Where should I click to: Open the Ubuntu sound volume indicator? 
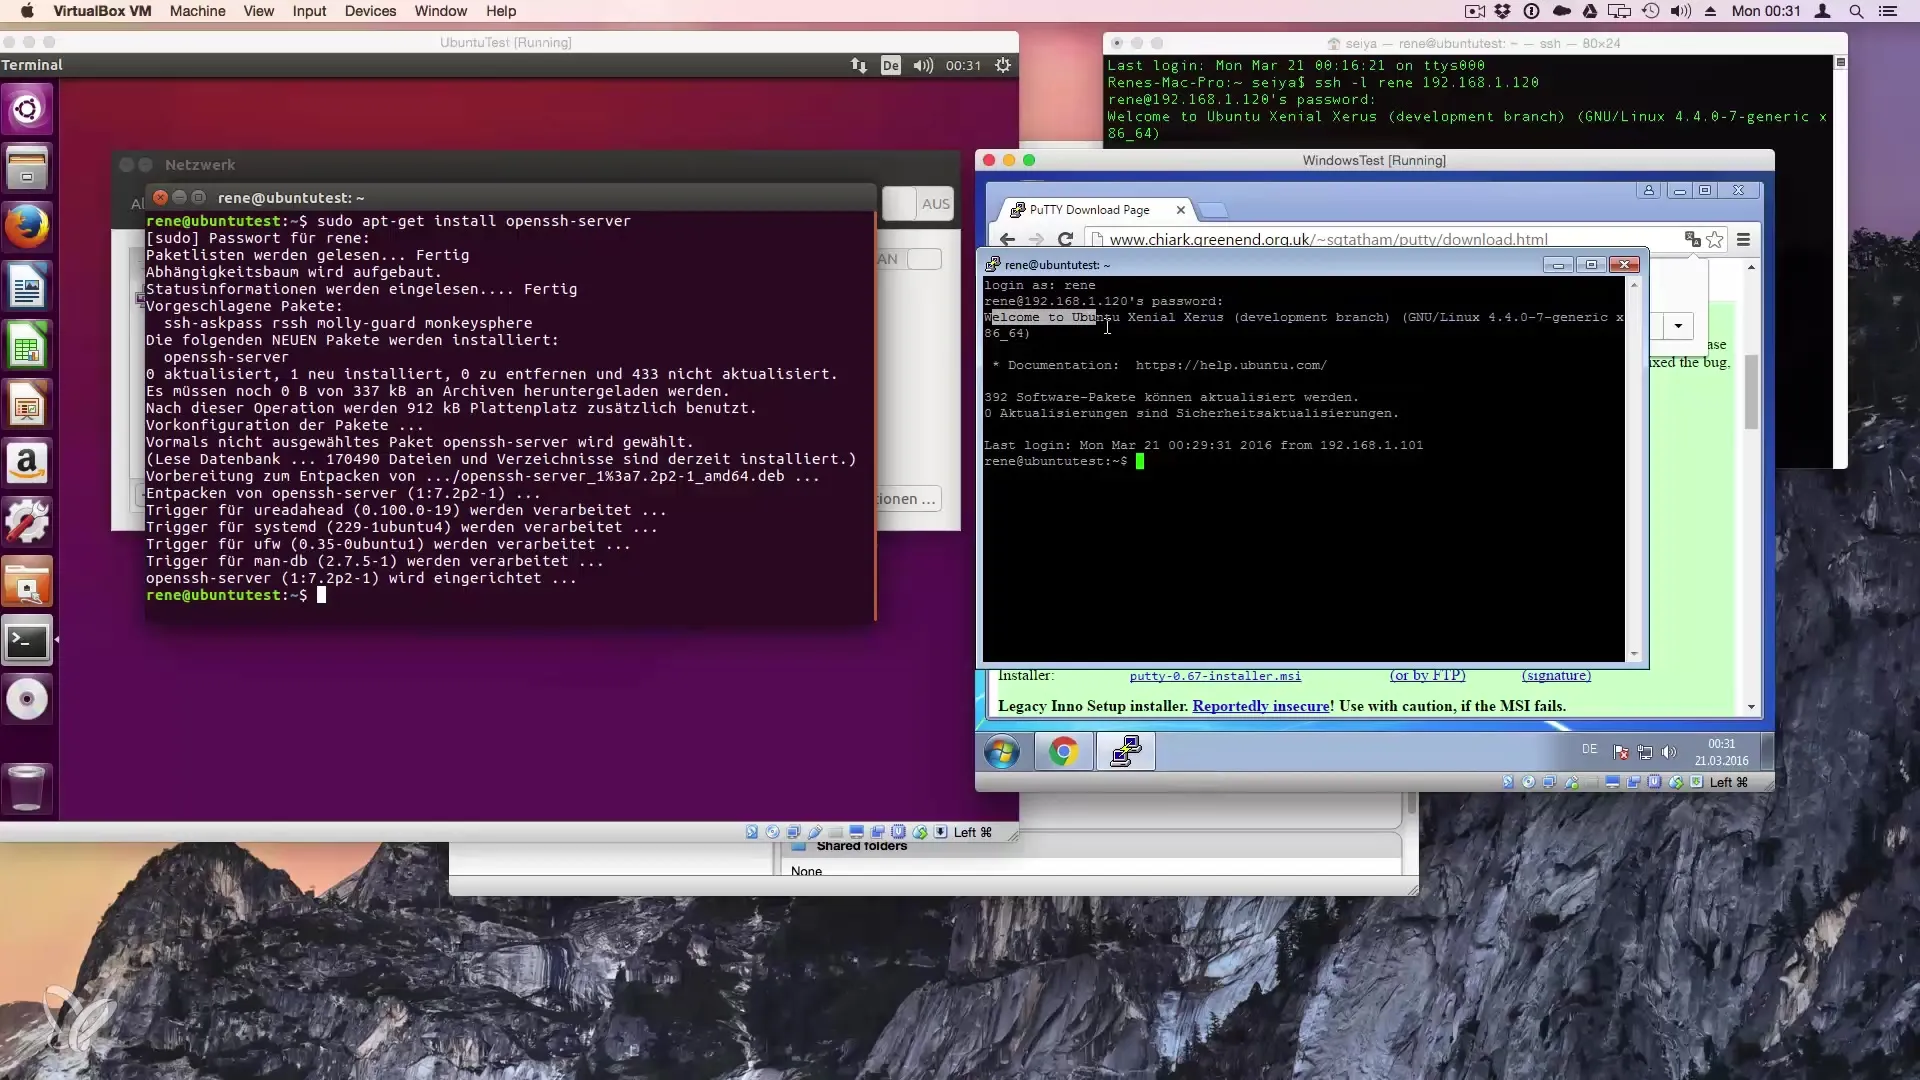pos(923,65)
